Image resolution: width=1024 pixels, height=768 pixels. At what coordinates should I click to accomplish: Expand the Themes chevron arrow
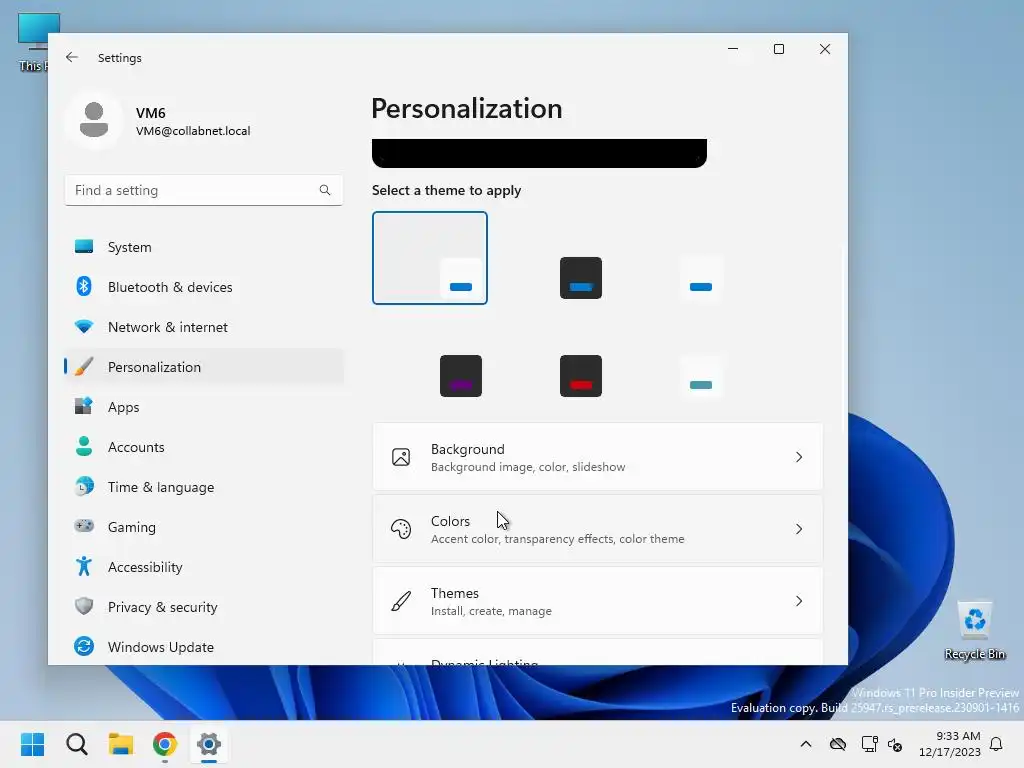tap(799, 601)
